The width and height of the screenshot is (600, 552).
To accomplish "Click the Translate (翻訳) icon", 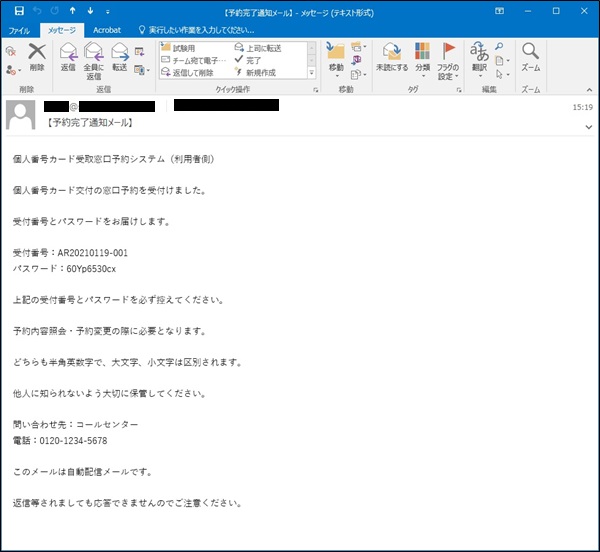I will [480, 56].
